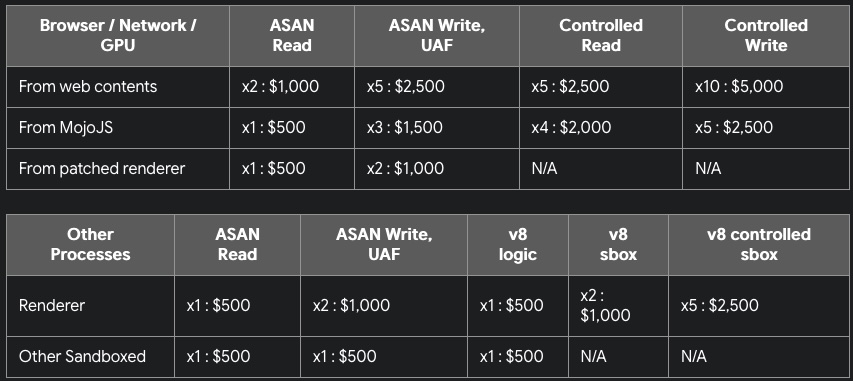Image resolution: width=853 pixels, height=381 pixels.
Task: Select the 'v8 controlled sbox' column header
Action: coord(758,244)
